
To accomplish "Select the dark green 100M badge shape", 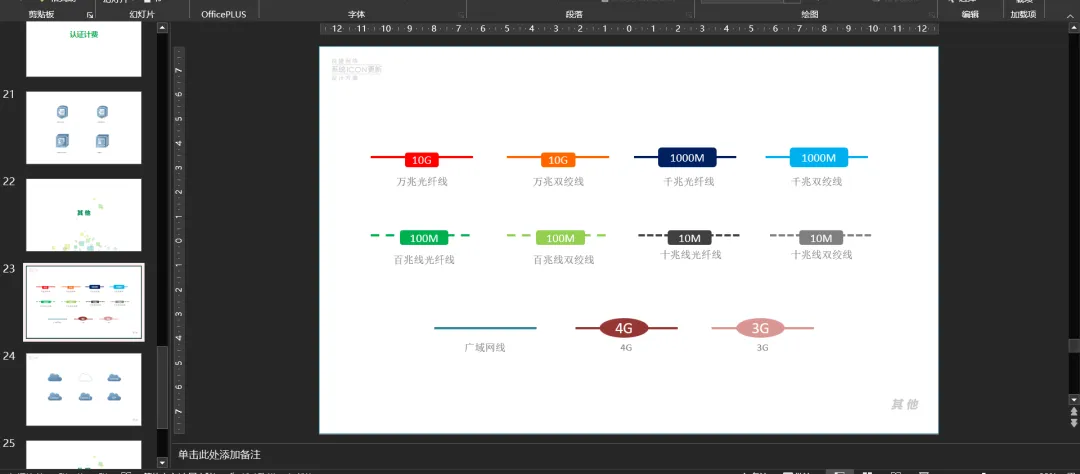I will (x=424, y=238).
